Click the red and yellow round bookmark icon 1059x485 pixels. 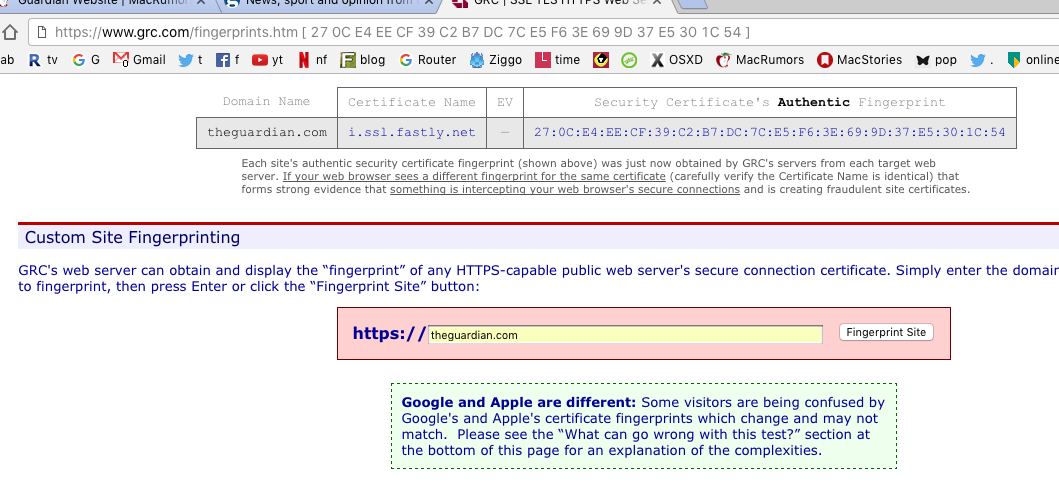(x=600, y=60)
